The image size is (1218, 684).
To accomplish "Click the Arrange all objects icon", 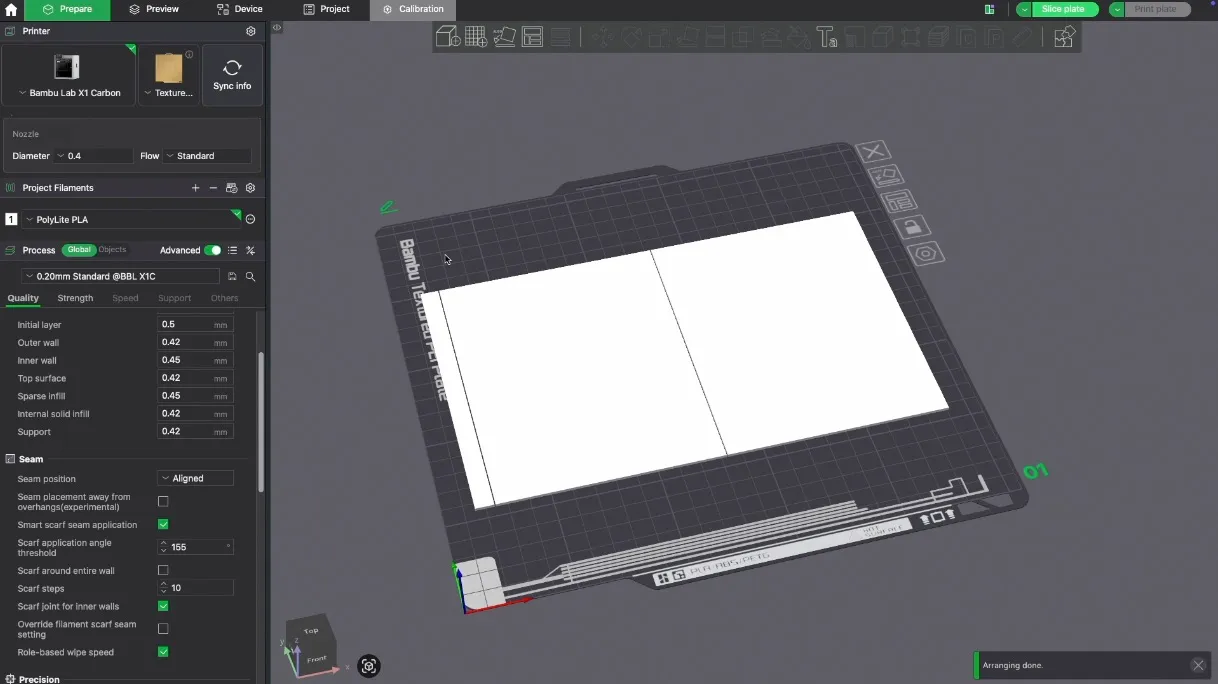I will [x=532, y=38].
